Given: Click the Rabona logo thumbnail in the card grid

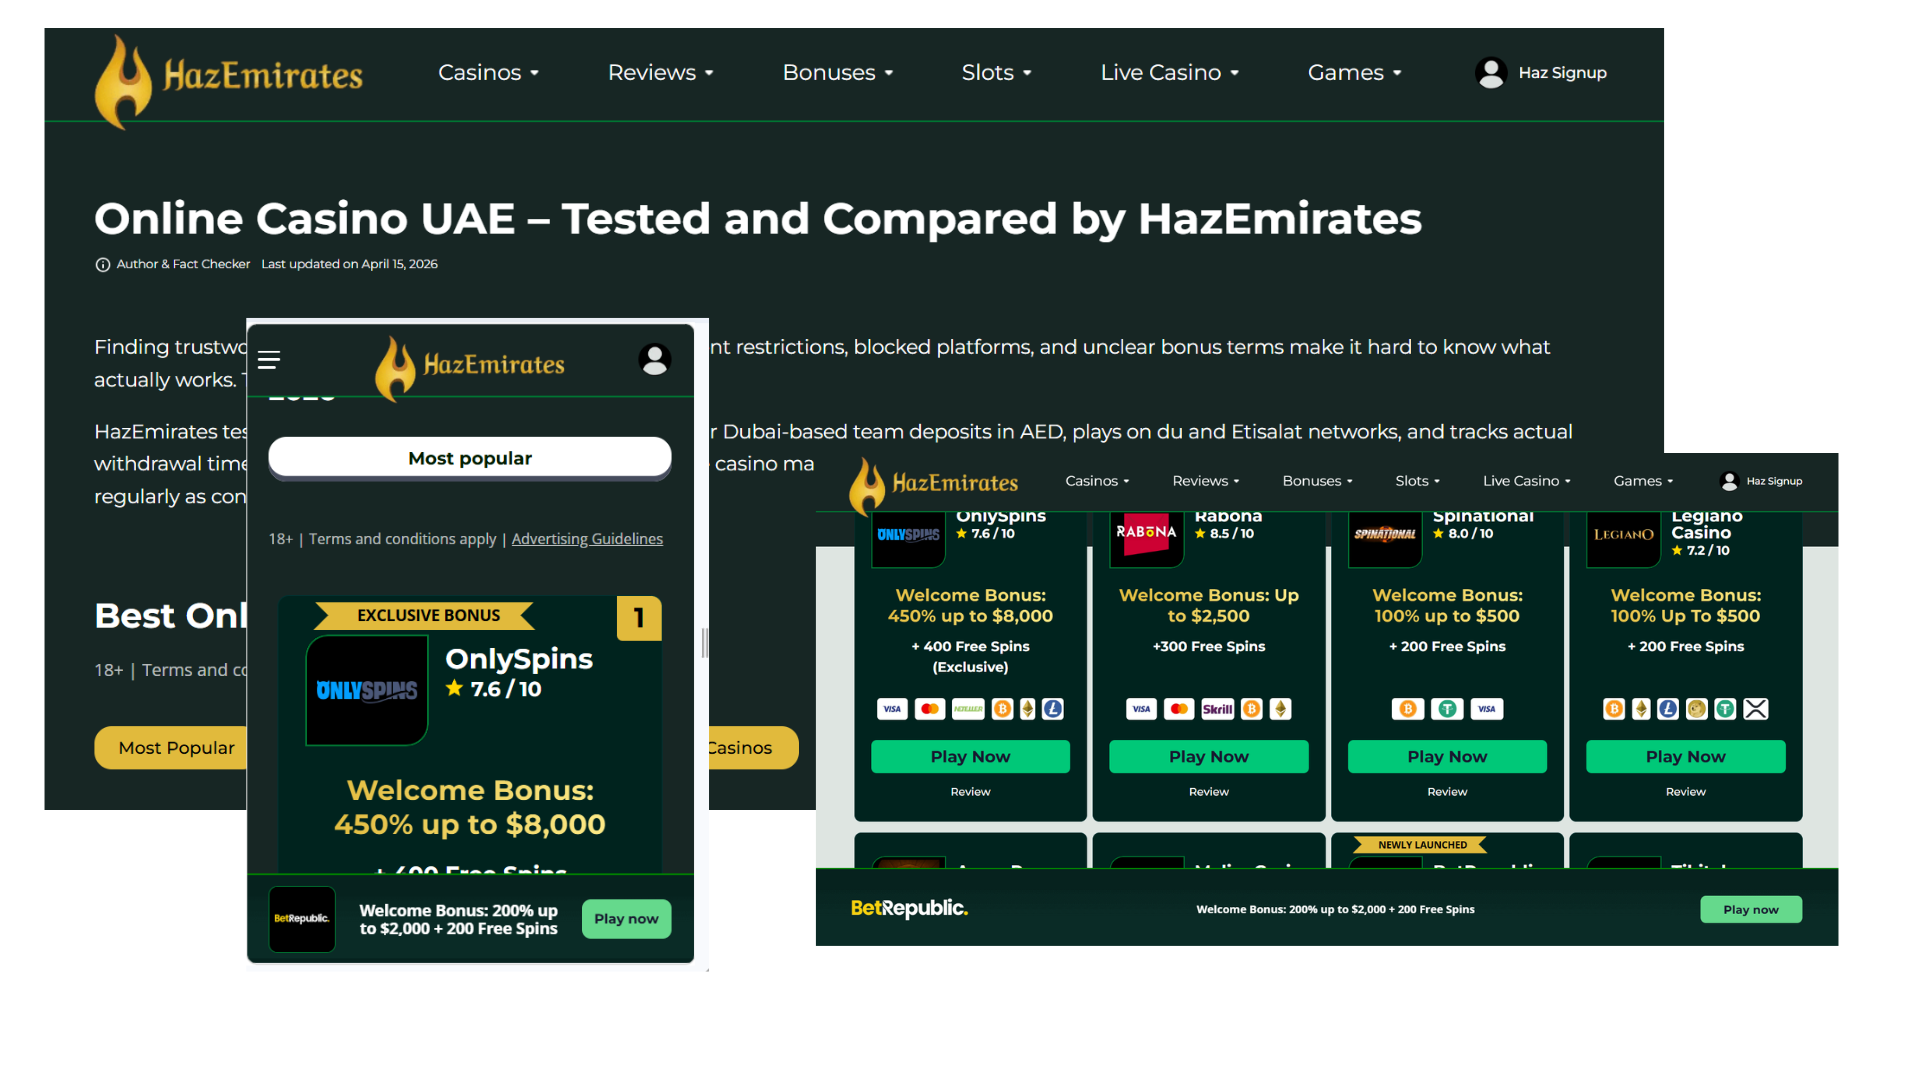Looking at the screenshot, I should (x=1146, y=538).
